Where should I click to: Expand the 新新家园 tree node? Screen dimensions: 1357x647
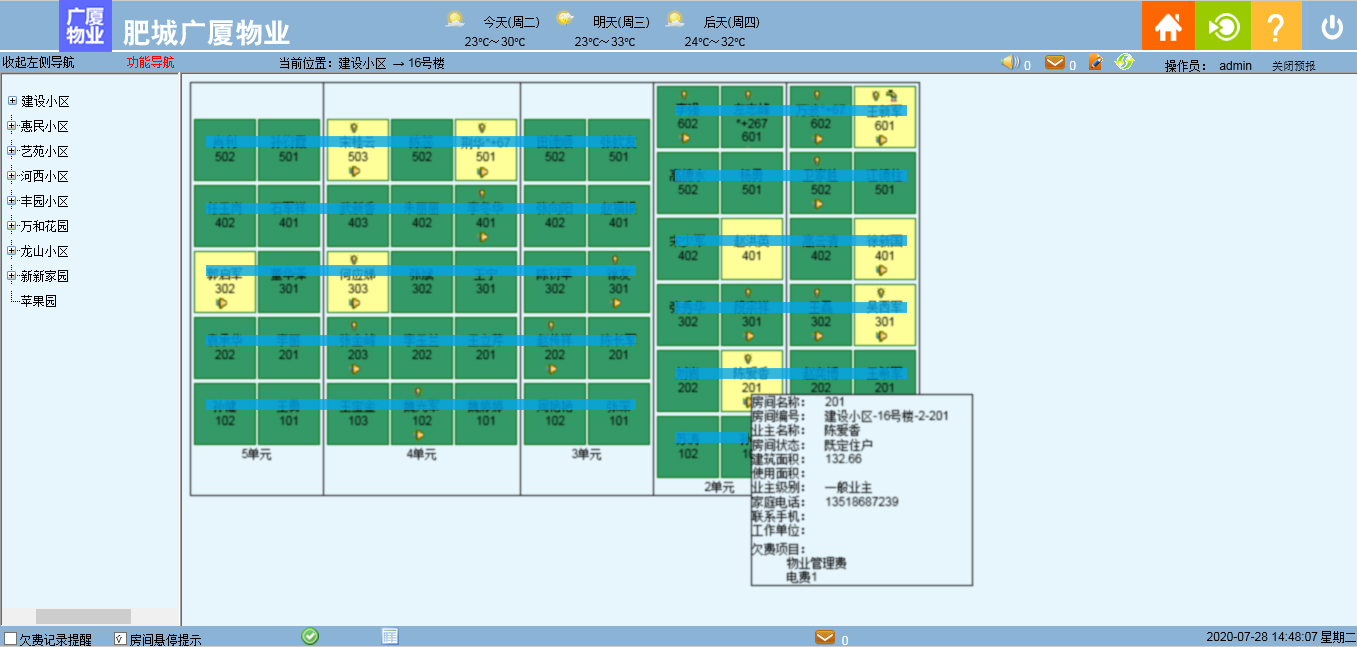[x=12, y=275]
